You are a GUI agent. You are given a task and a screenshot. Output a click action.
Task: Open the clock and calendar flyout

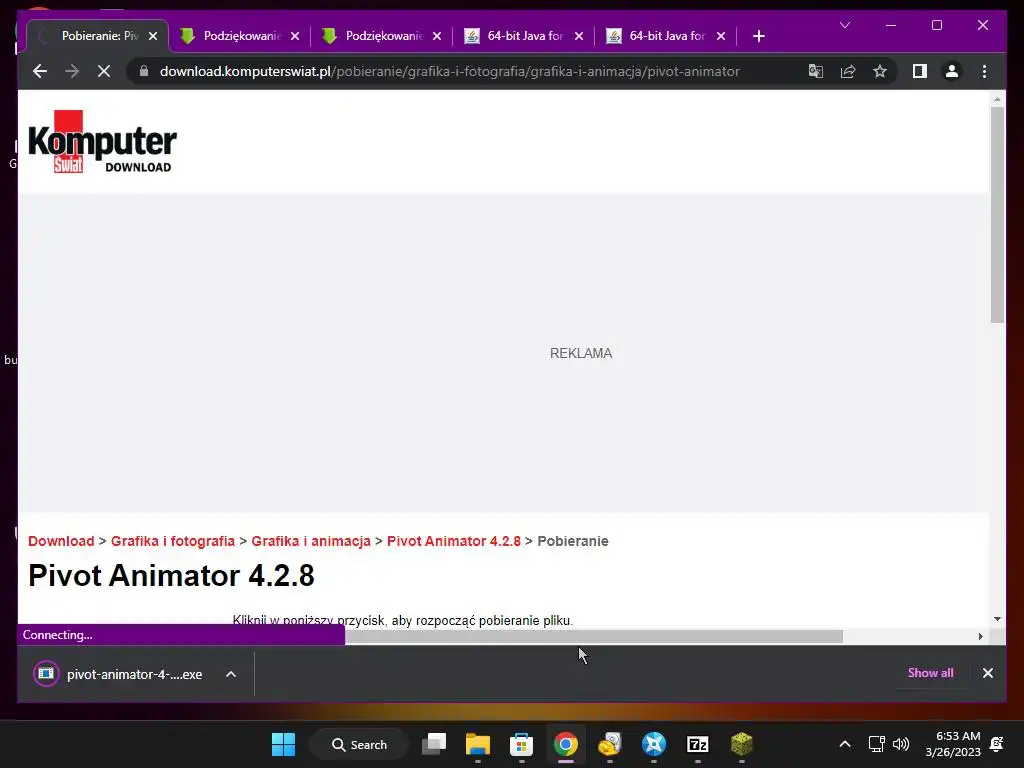[x=953, y=744]
